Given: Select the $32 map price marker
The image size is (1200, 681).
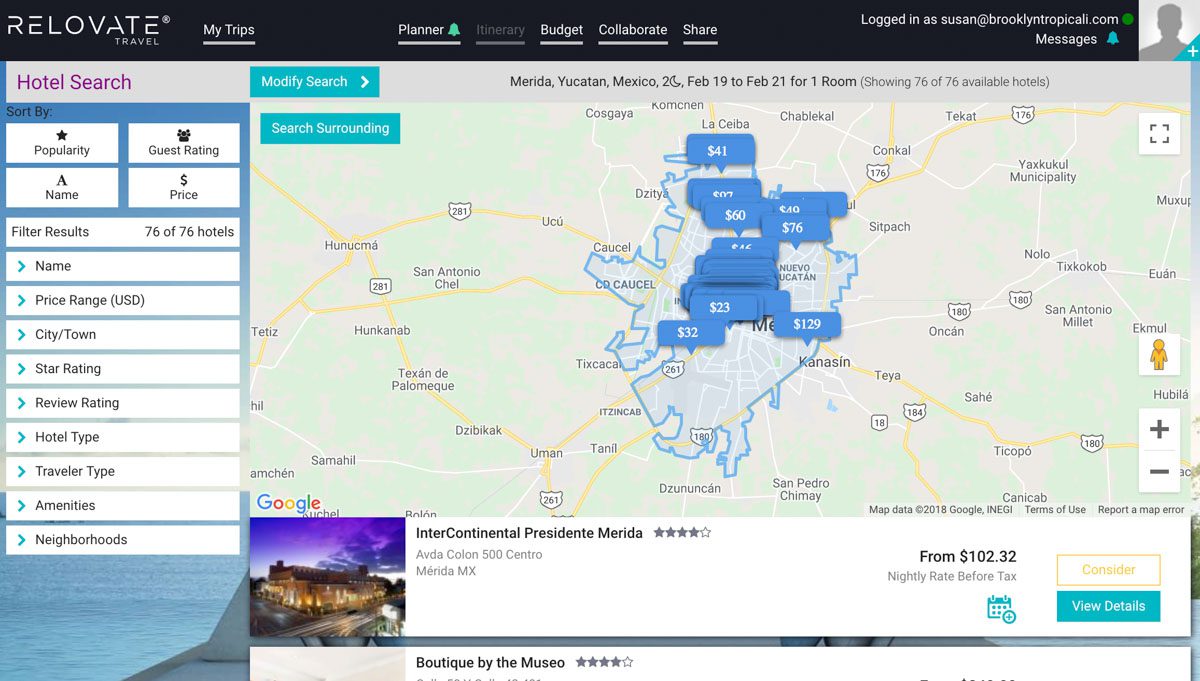Looking at the screenshot, I should pos(688,333).
